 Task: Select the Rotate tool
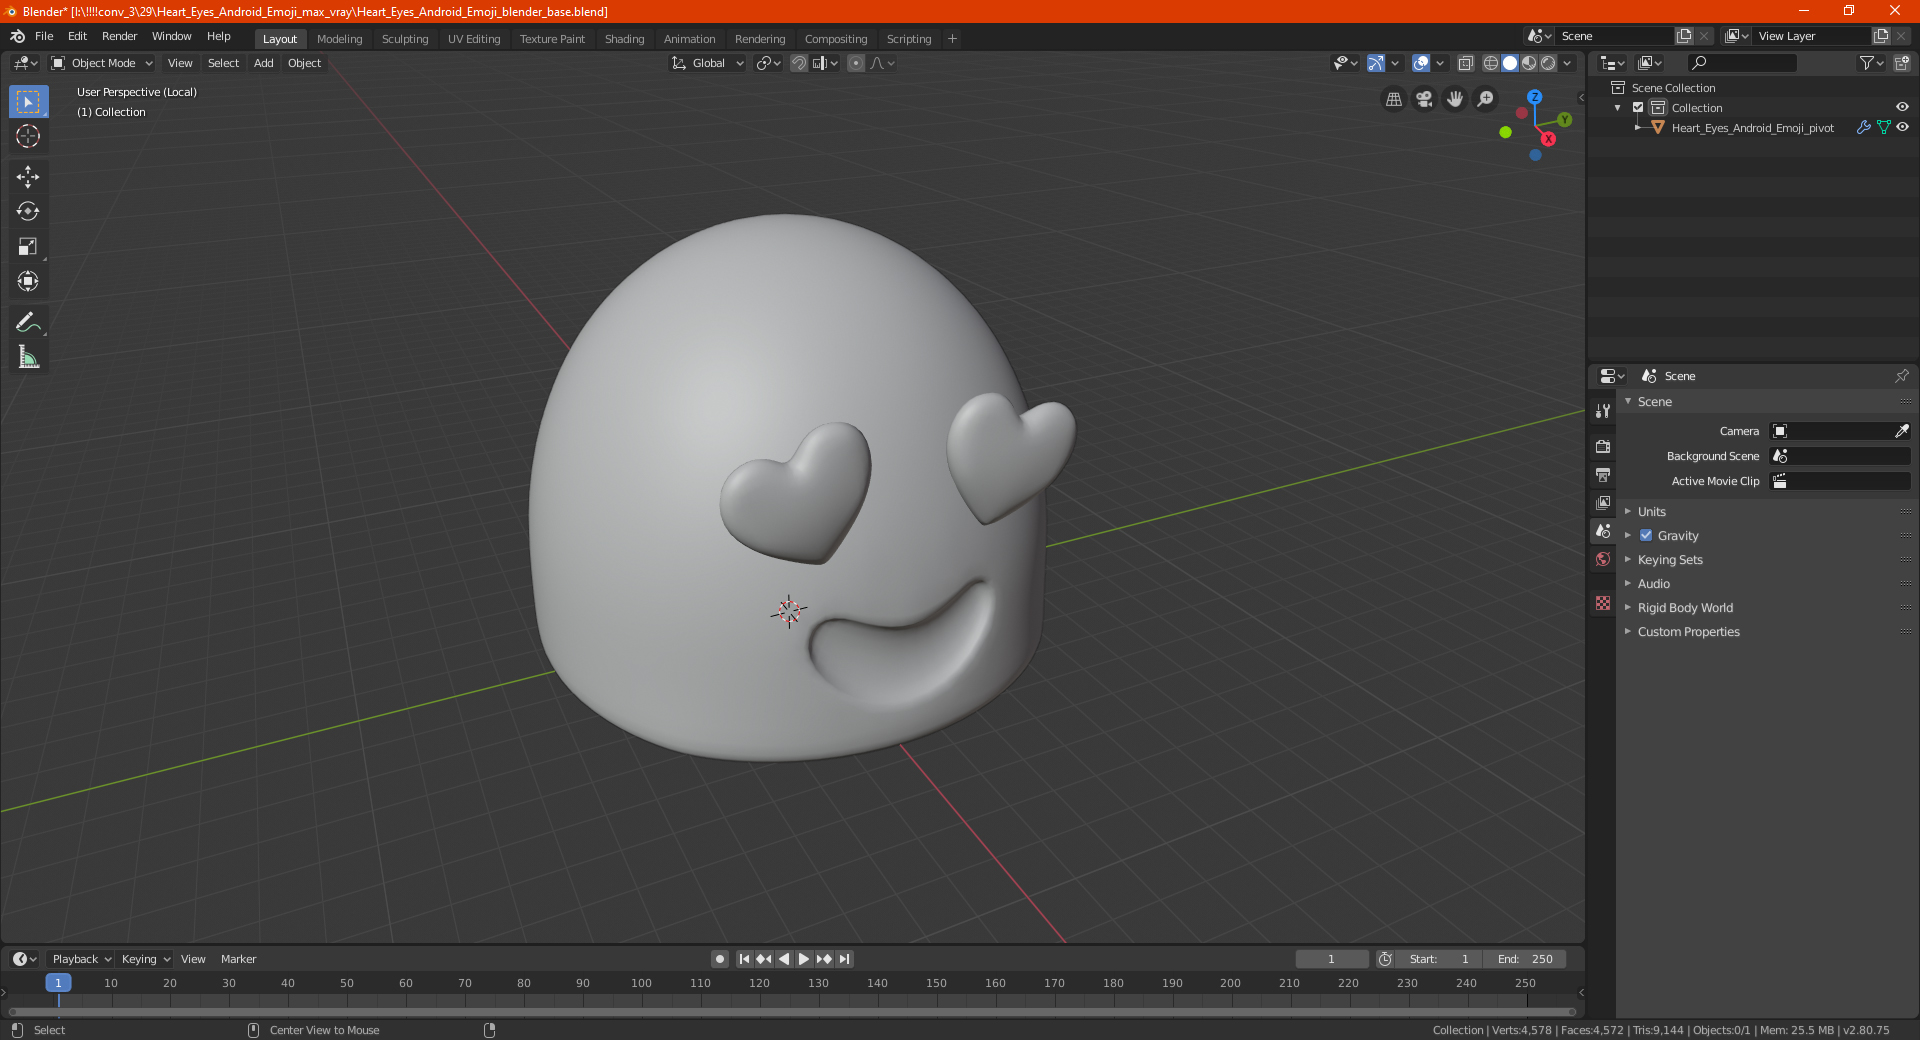tap(28, 212)
